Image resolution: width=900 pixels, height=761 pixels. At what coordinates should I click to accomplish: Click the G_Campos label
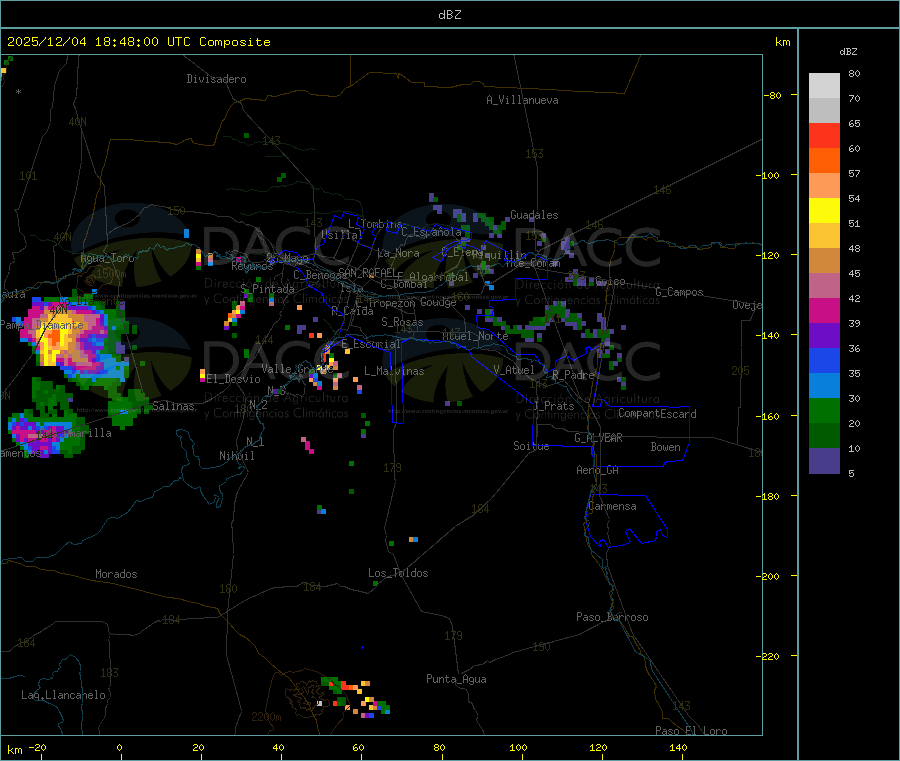[680, 292]
